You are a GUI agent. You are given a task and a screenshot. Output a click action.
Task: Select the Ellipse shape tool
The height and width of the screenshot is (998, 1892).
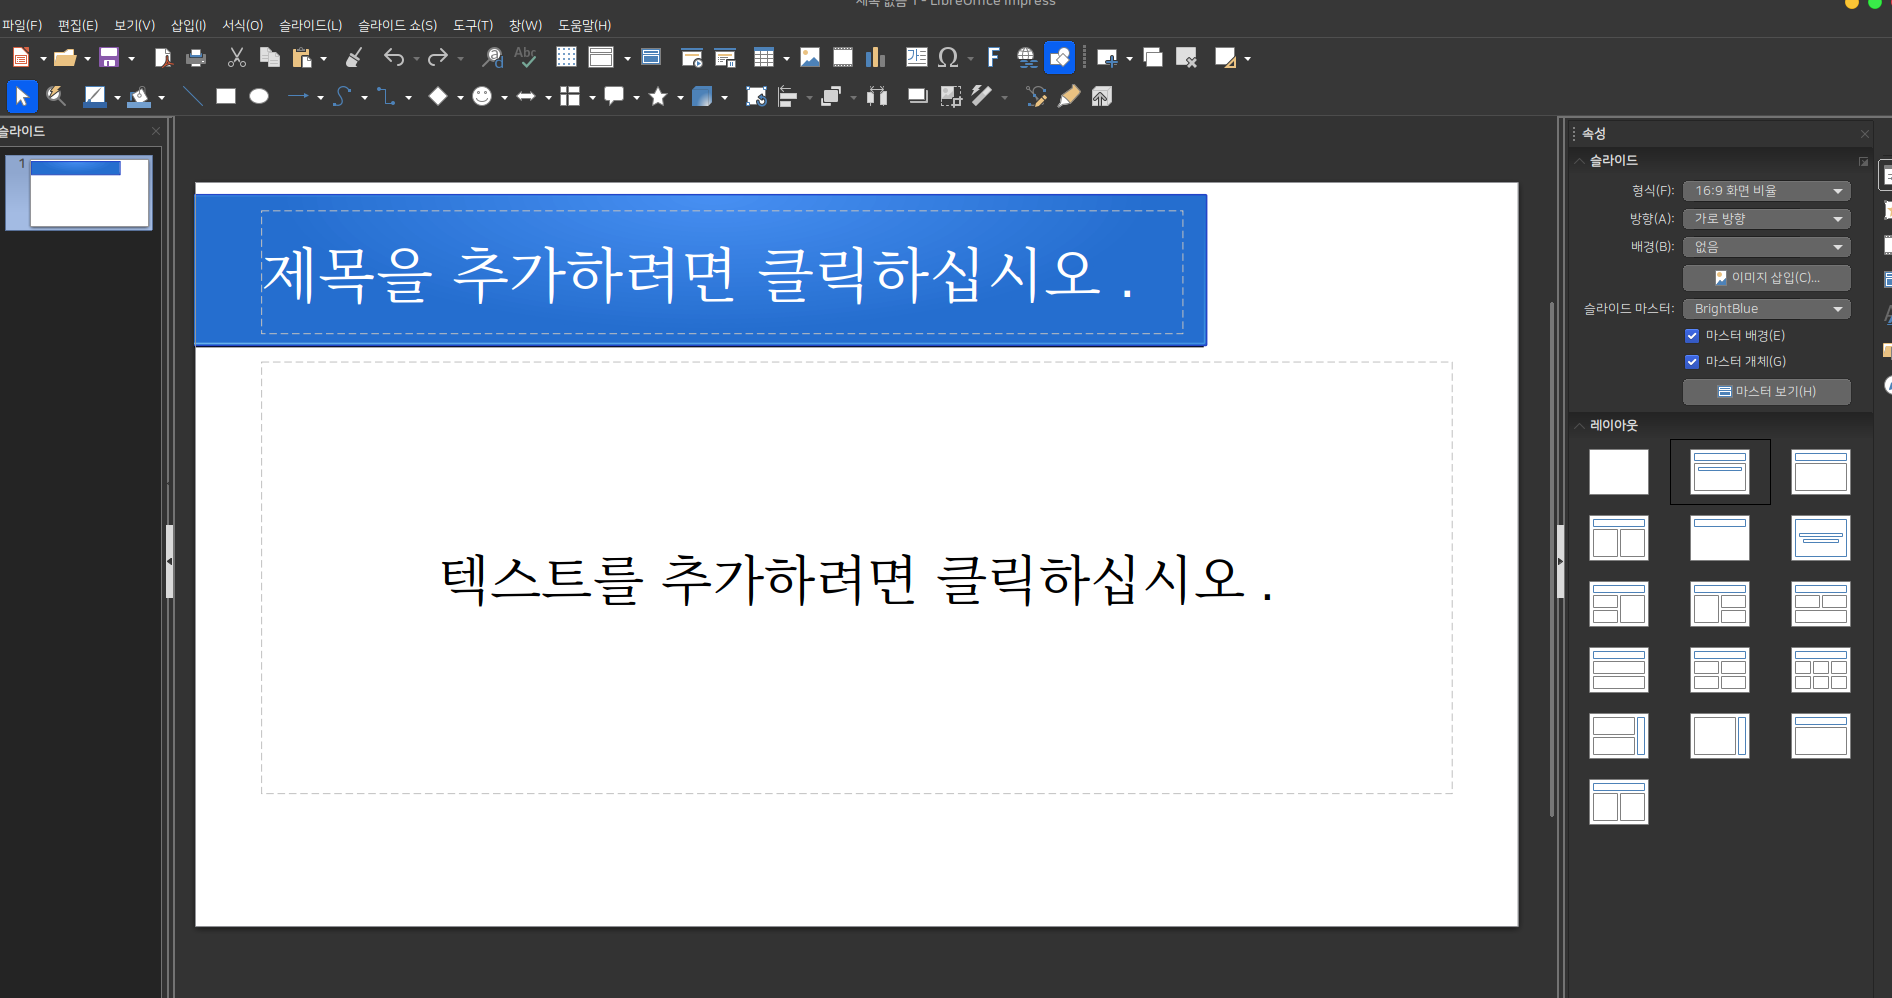259,97
